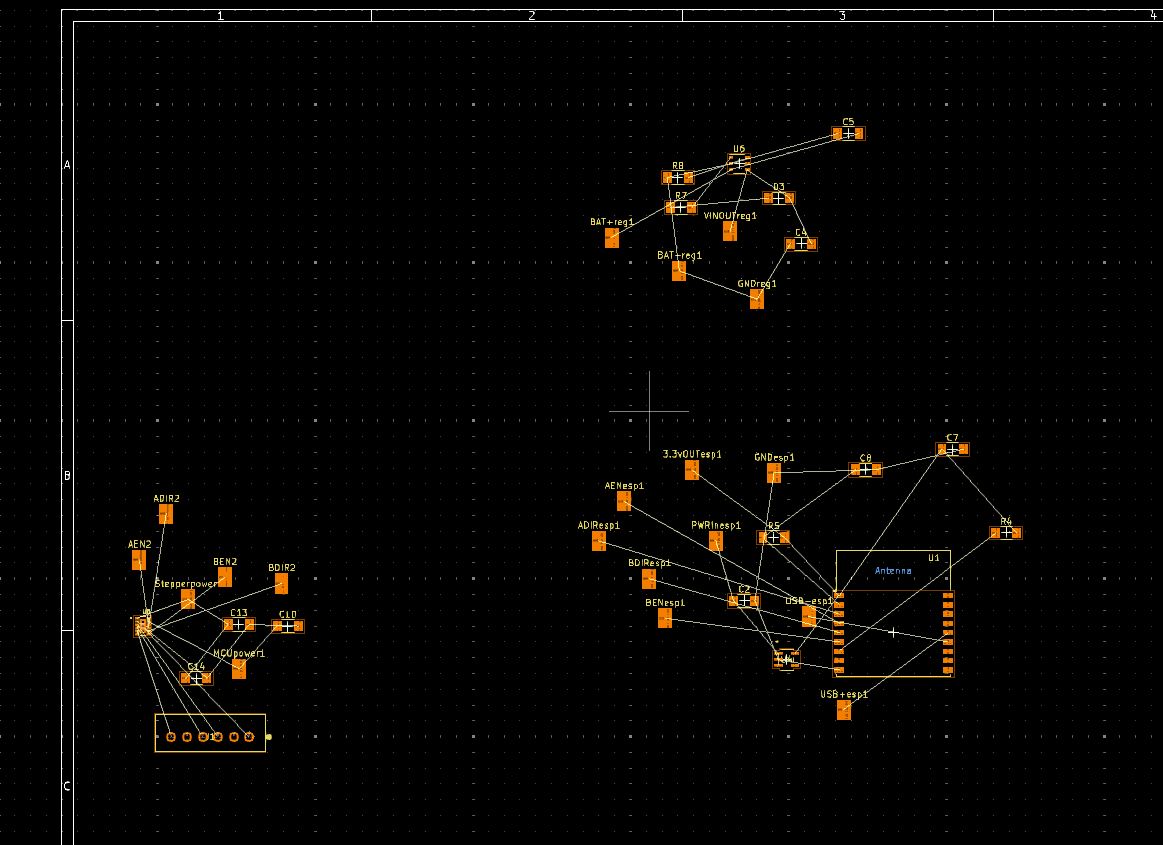Click the 3.3vOUTesp1 text label
Image resolution: width=1163 pixels, height=845 pixels.
[691, 454]
